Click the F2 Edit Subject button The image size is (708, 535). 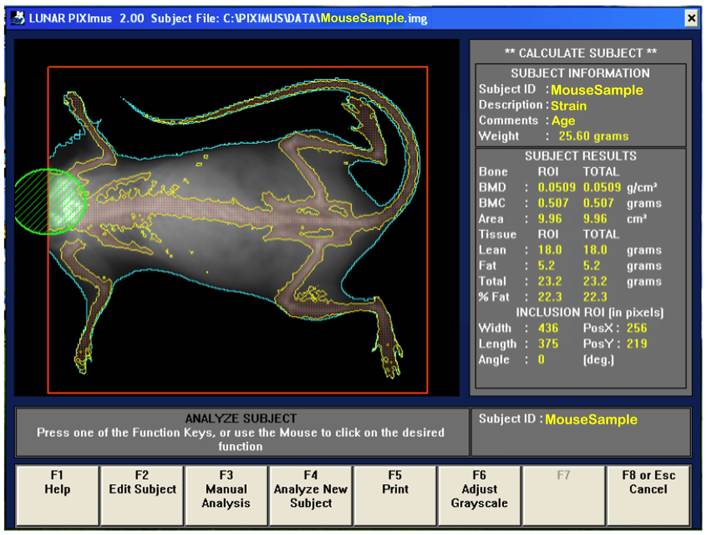click(142, 496)
